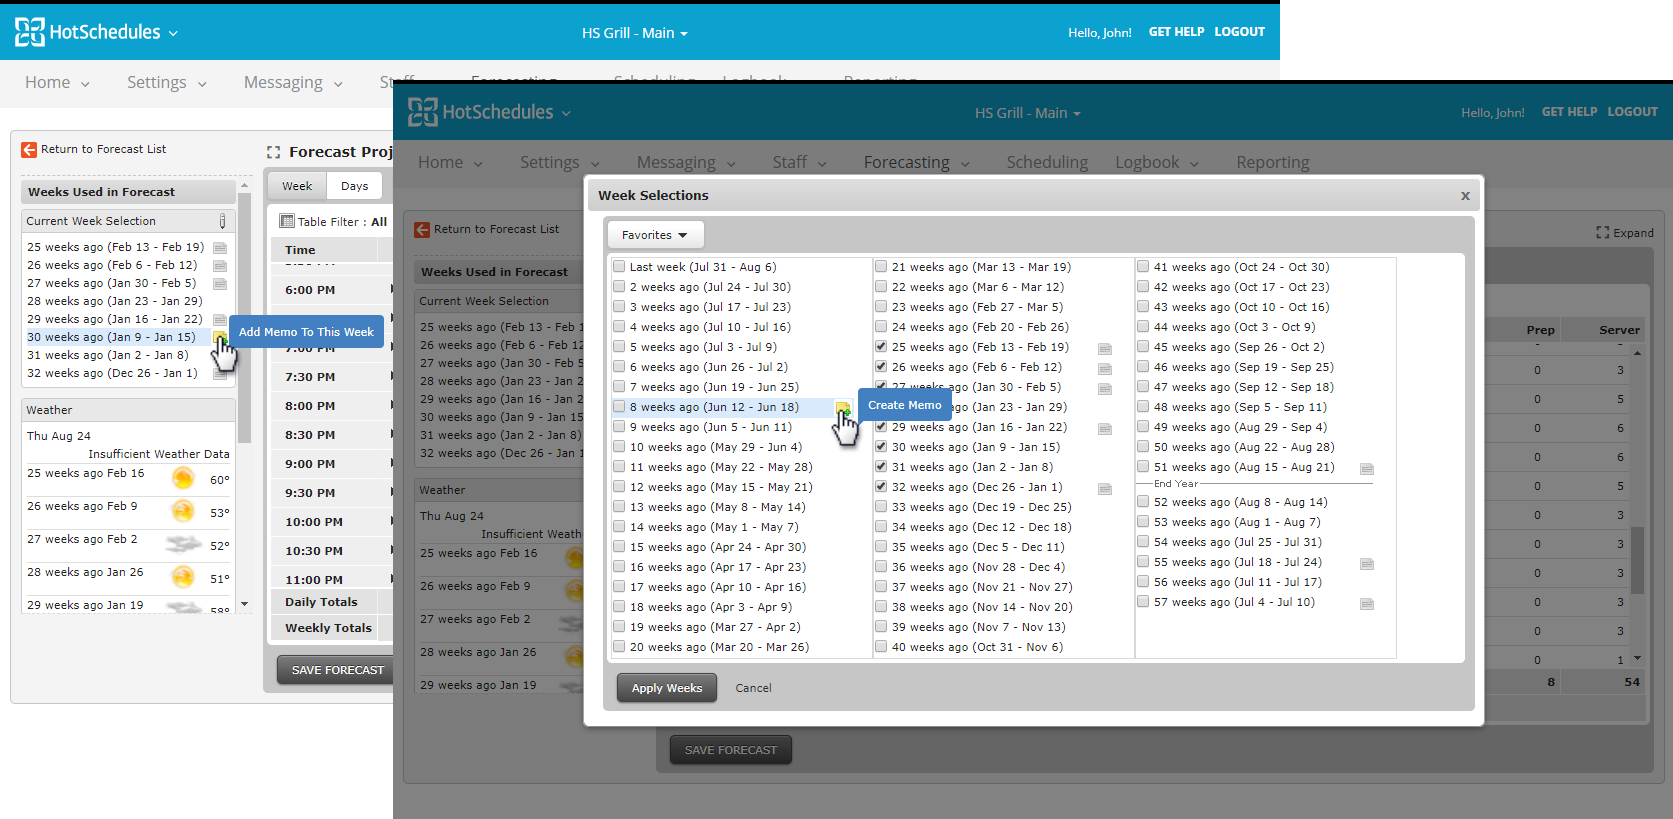
Task: Open the Scheduling menu in front window
Action: point(1047,163)
